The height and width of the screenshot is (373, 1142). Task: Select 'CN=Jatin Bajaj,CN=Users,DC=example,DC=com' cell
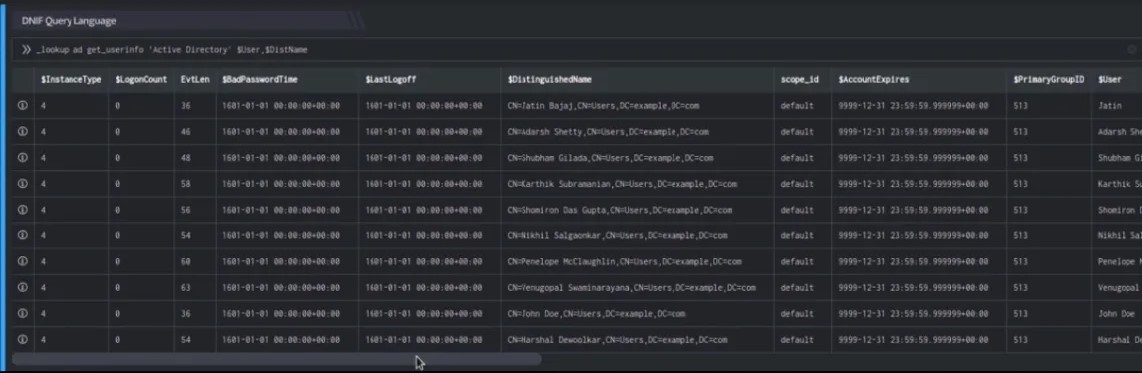pos(603,106)
